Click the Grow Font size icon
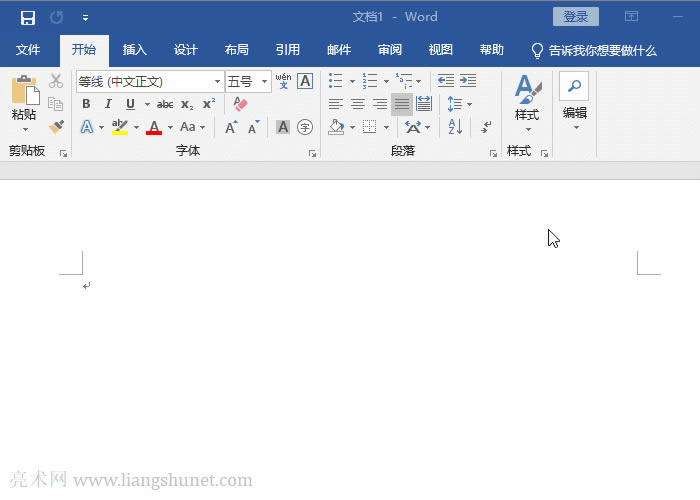 coord(231,127)
